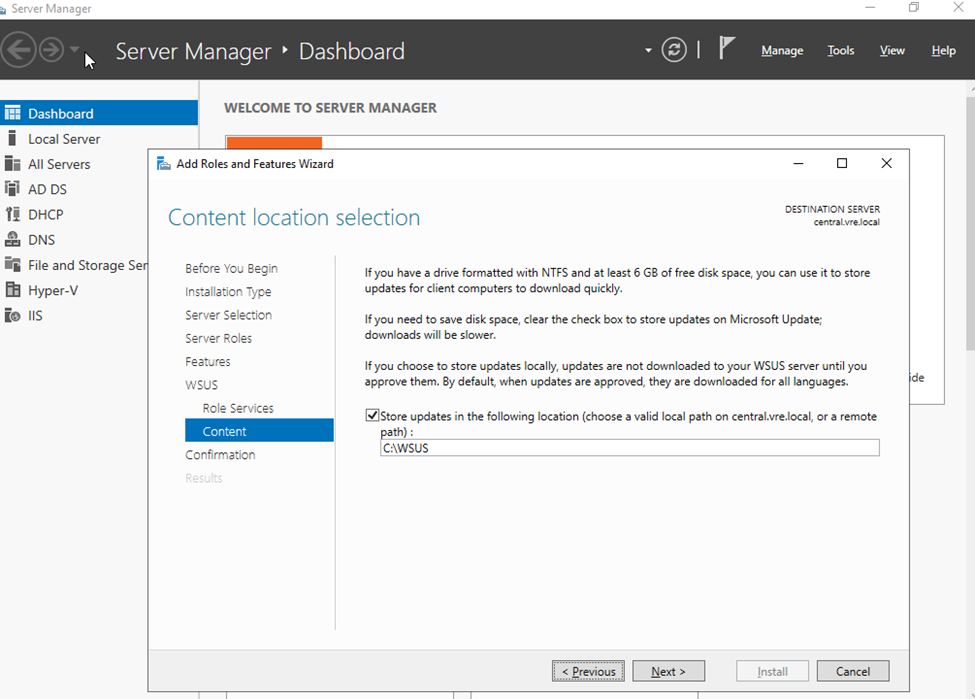The image size is (975, 699).
Task: Click the Next button
Action: pyautogui.click(x=668, y=671)
